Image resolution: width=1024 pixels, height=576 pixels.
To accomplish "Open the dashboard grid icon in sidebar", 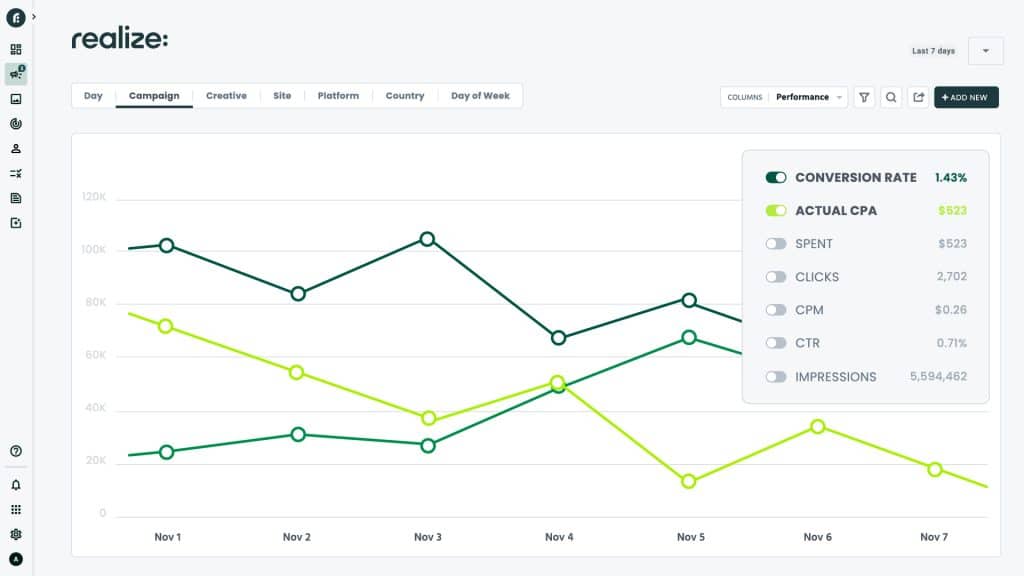I will coord(16,49).
